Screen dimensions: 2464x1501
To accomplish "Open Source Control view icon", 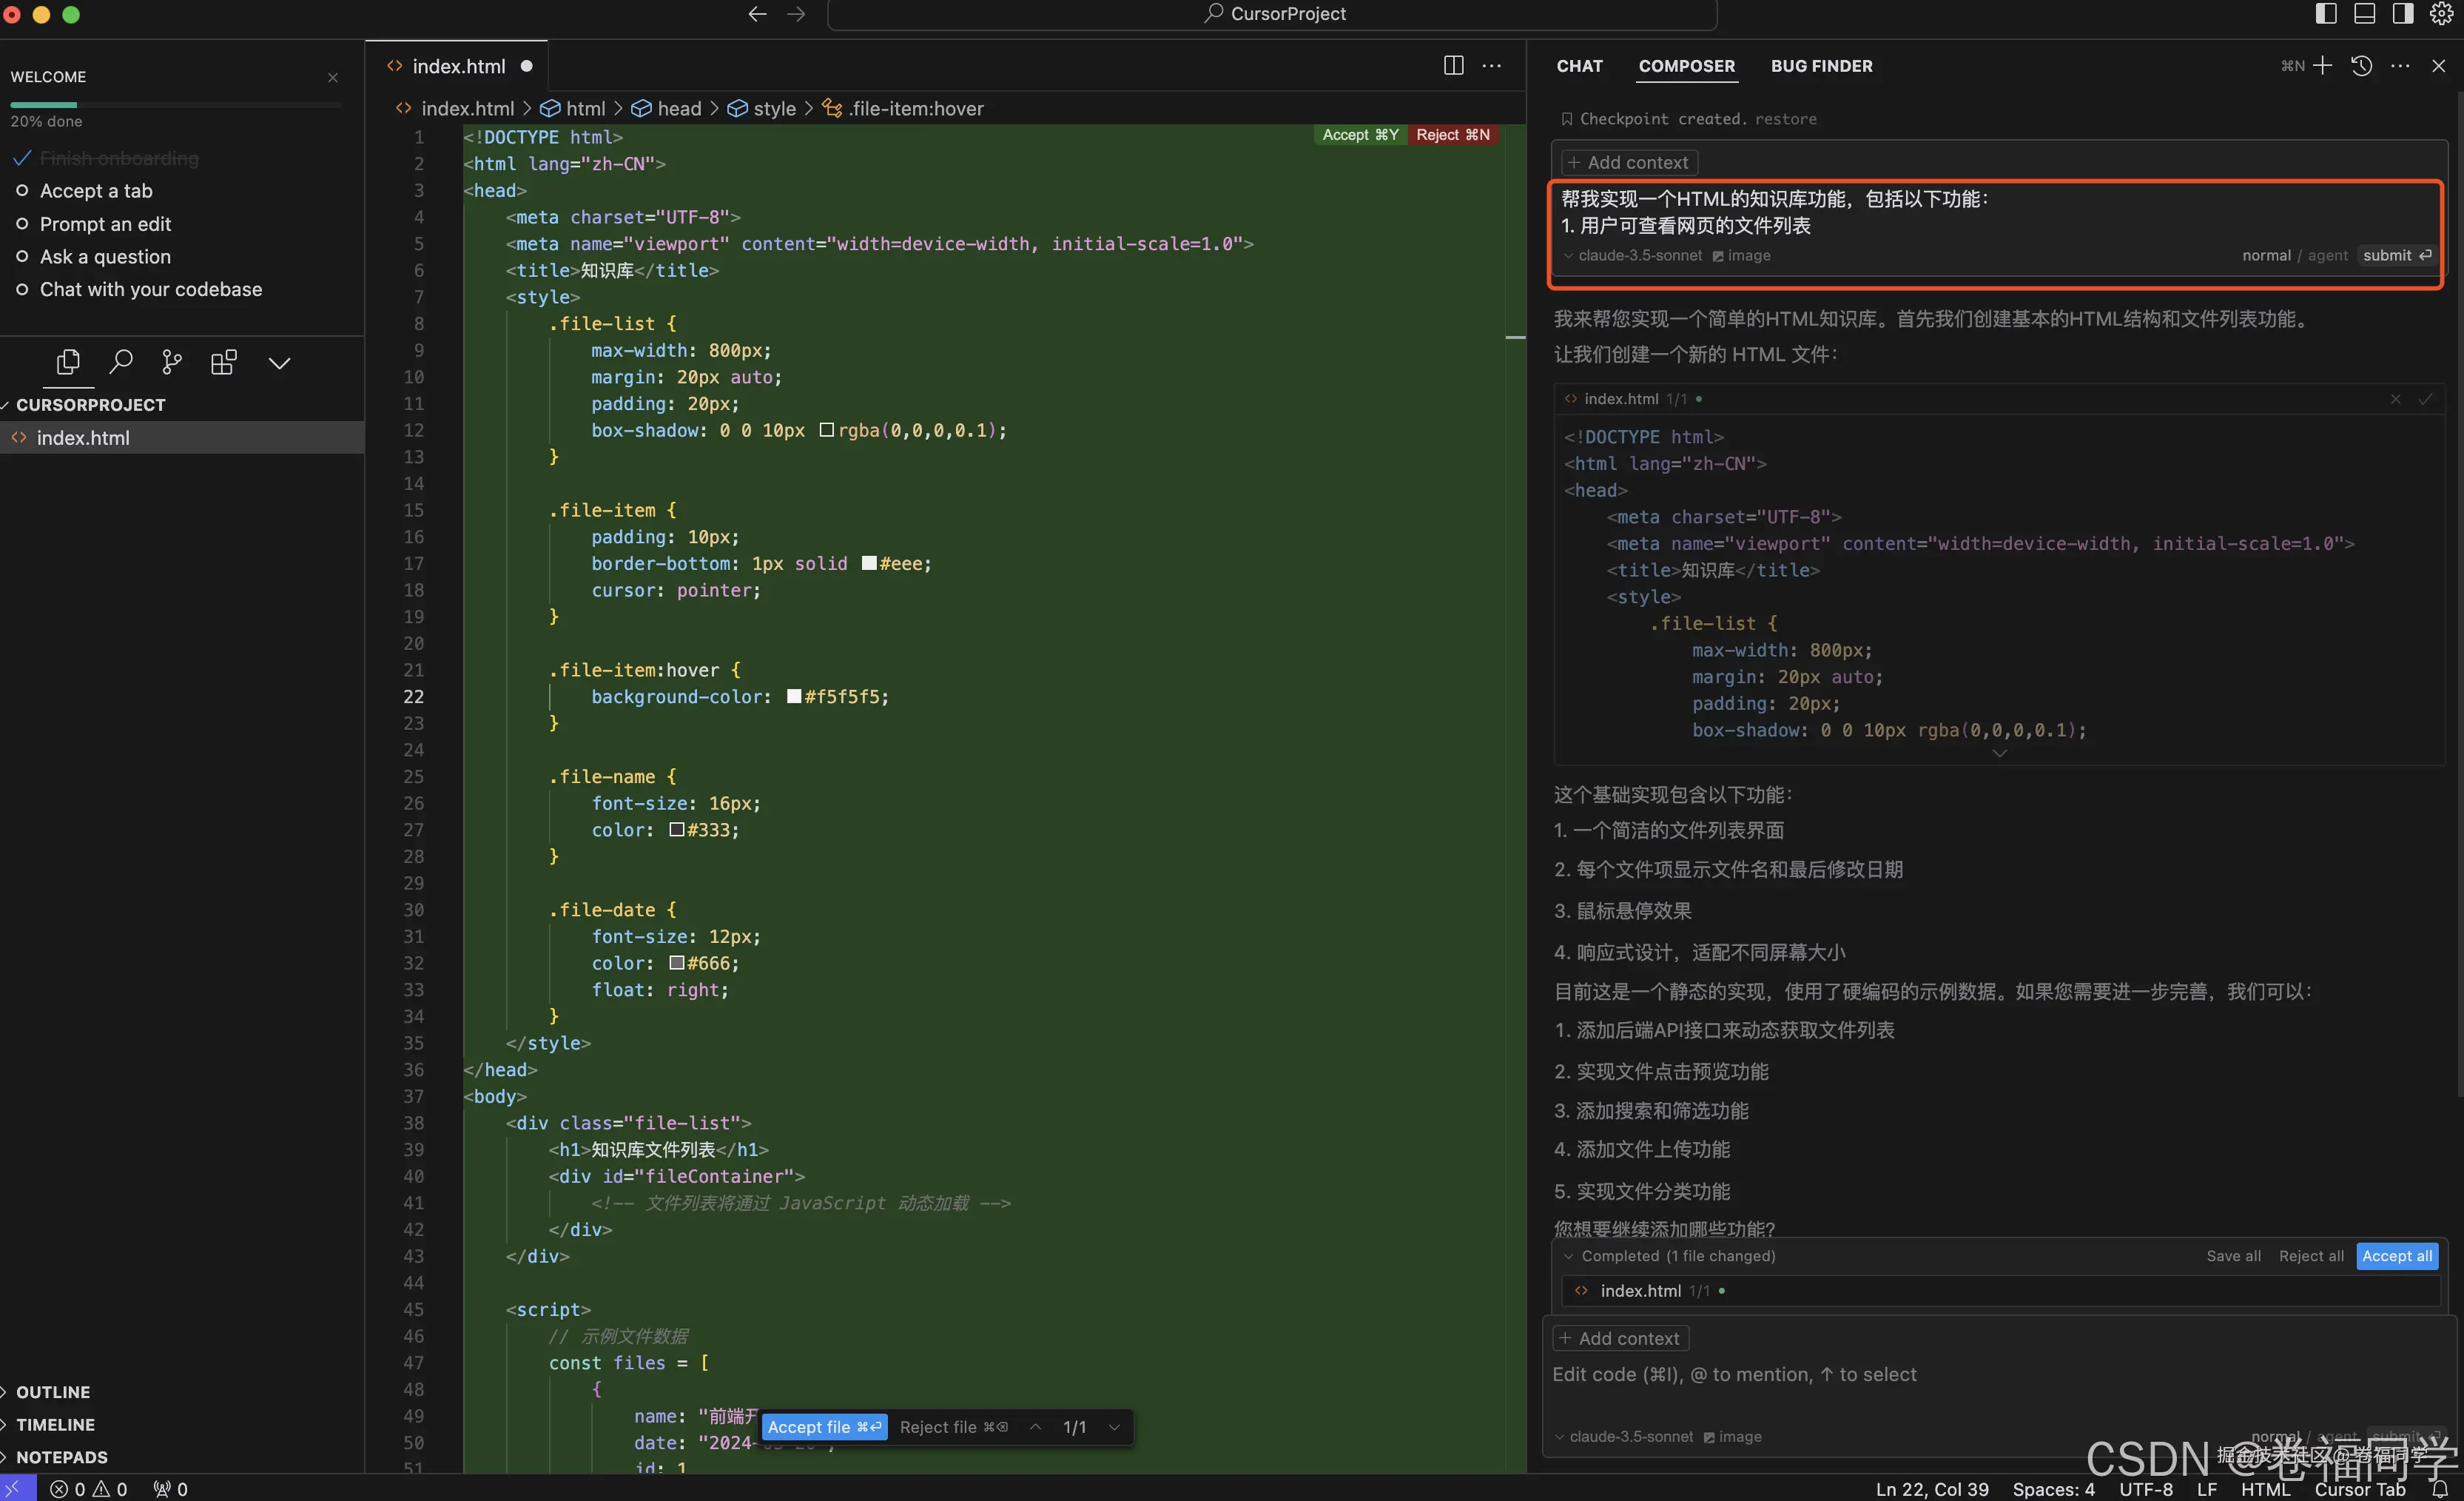I will pos(172,362).
